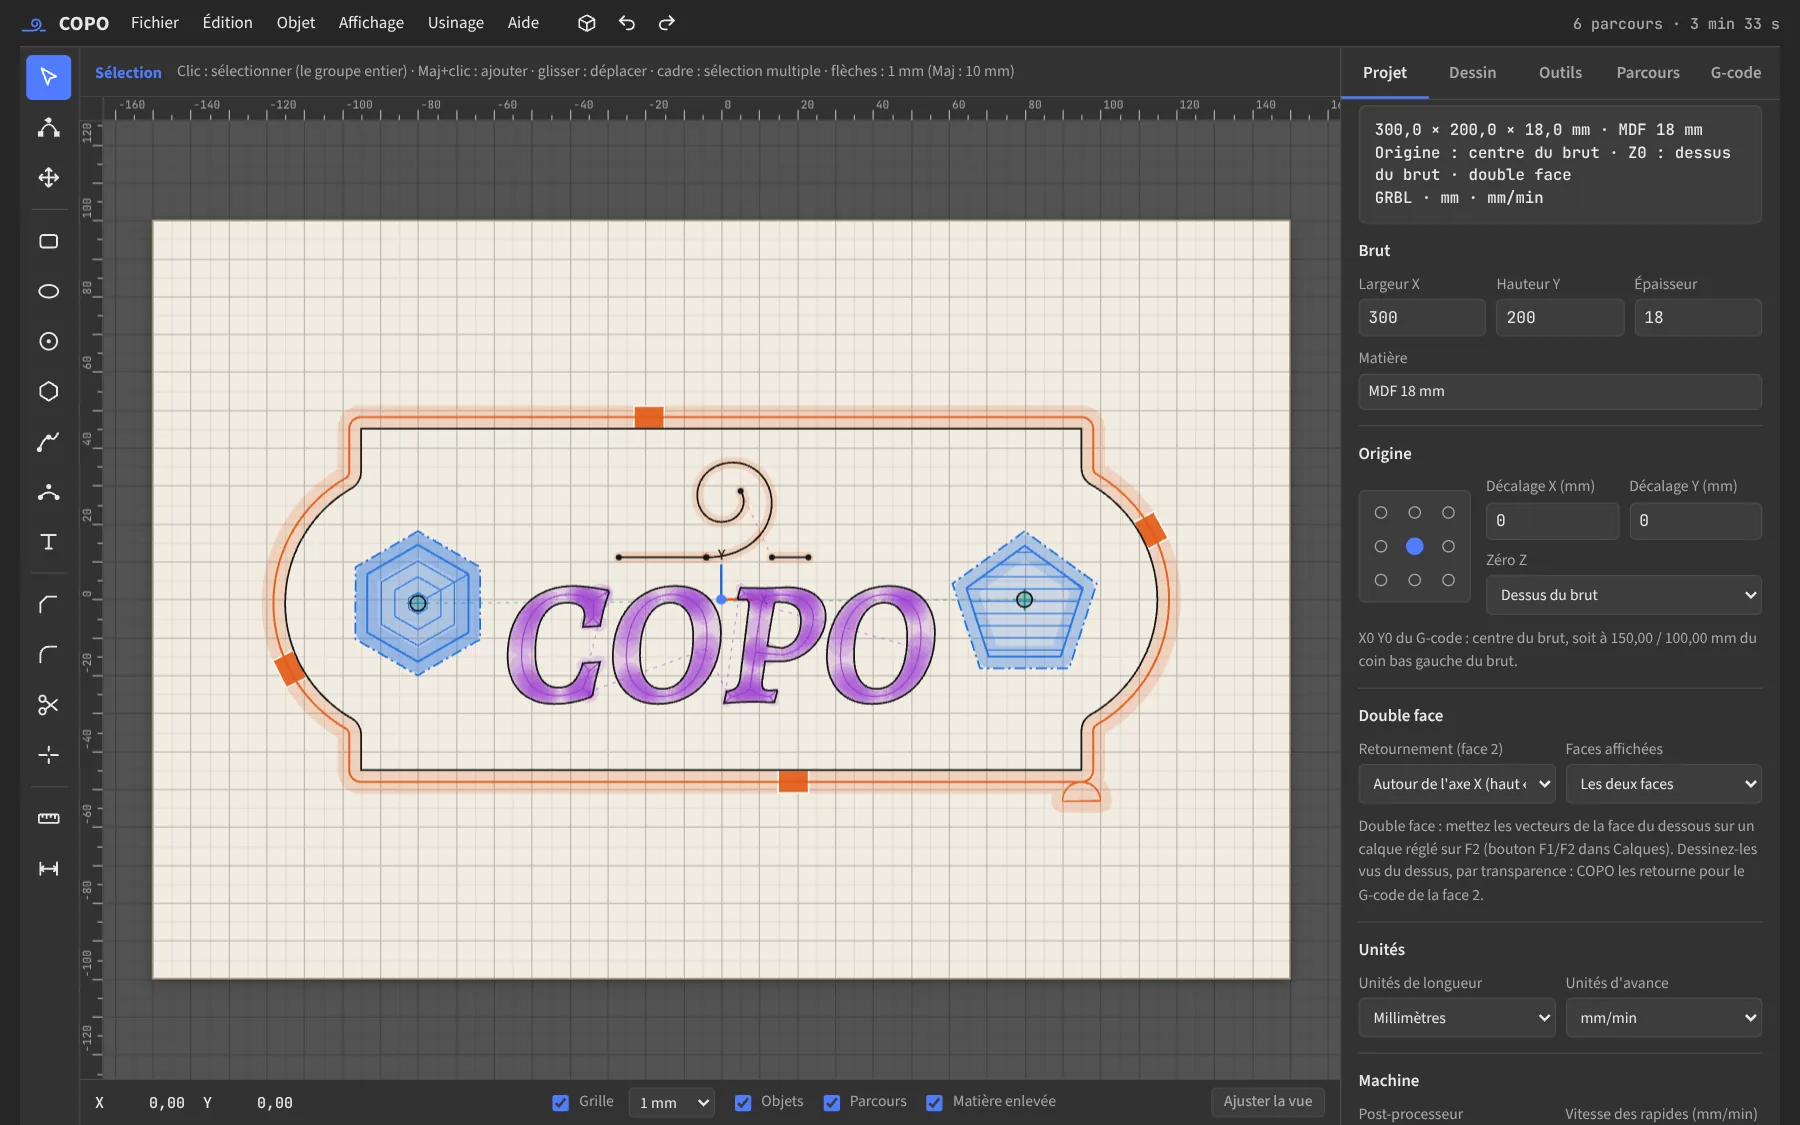Select the ruler measure tool

tap(48, 818)
